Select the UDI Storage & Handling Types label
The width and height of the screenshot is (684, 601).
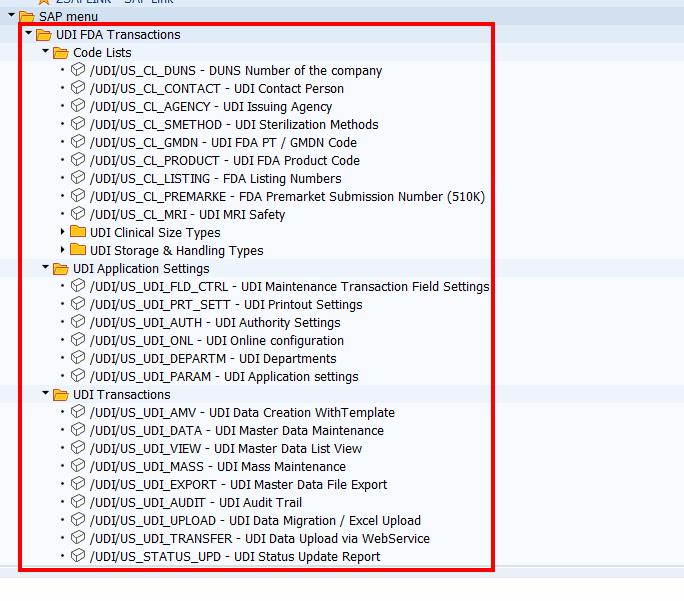(x=177, y=250)
